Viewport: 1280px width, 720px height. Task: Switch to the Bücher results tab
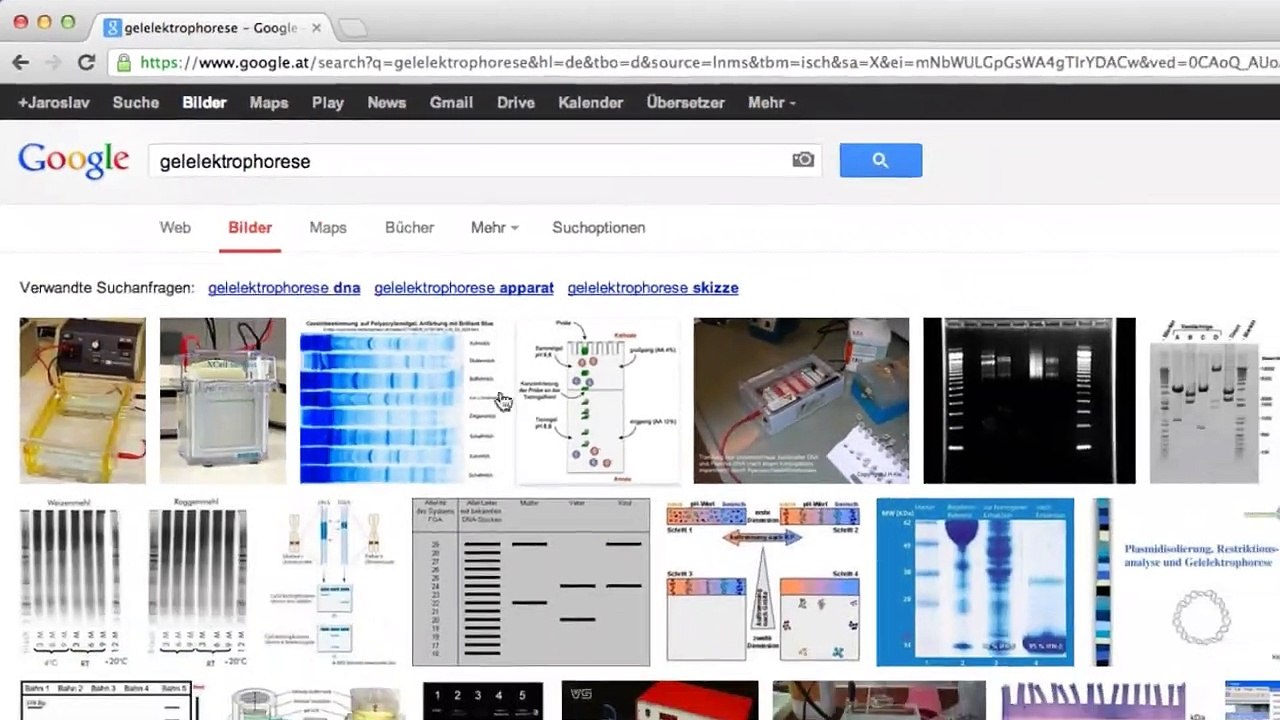pyautogui.click(x=410, y=227)
